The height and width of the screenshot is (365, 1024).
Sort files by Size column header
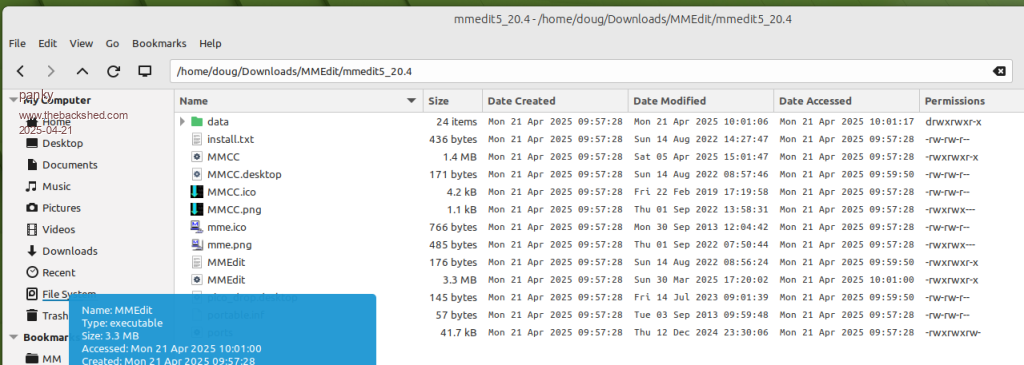[453, 101]
